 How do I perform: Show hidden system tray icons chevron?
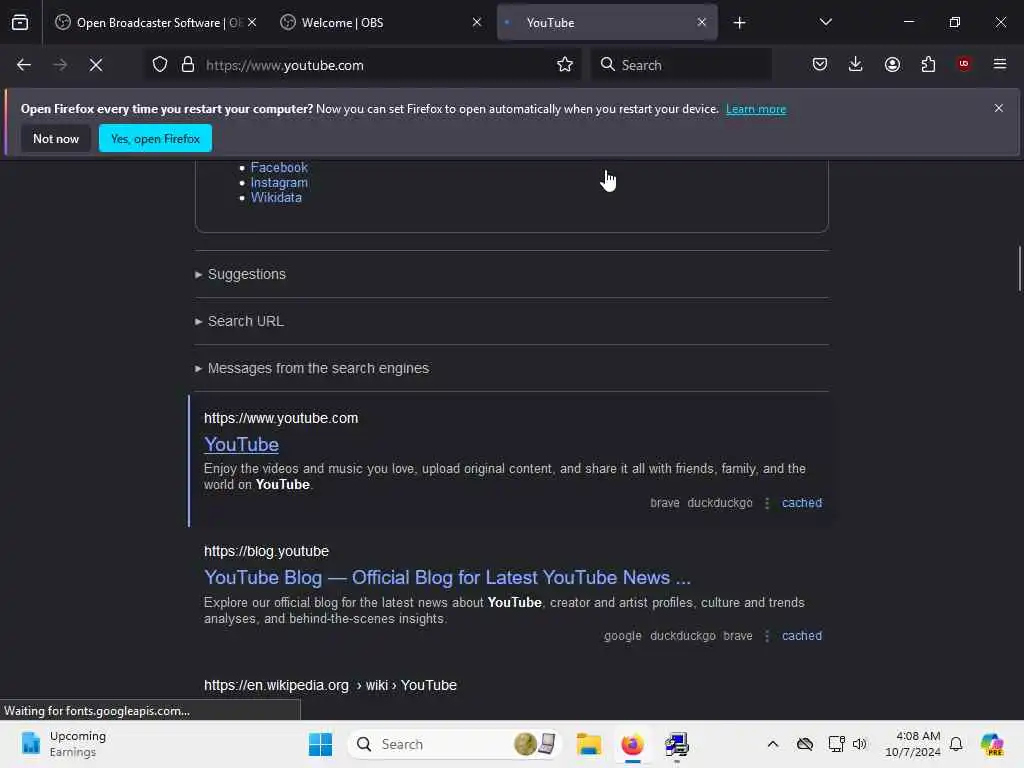pos(773,744)
